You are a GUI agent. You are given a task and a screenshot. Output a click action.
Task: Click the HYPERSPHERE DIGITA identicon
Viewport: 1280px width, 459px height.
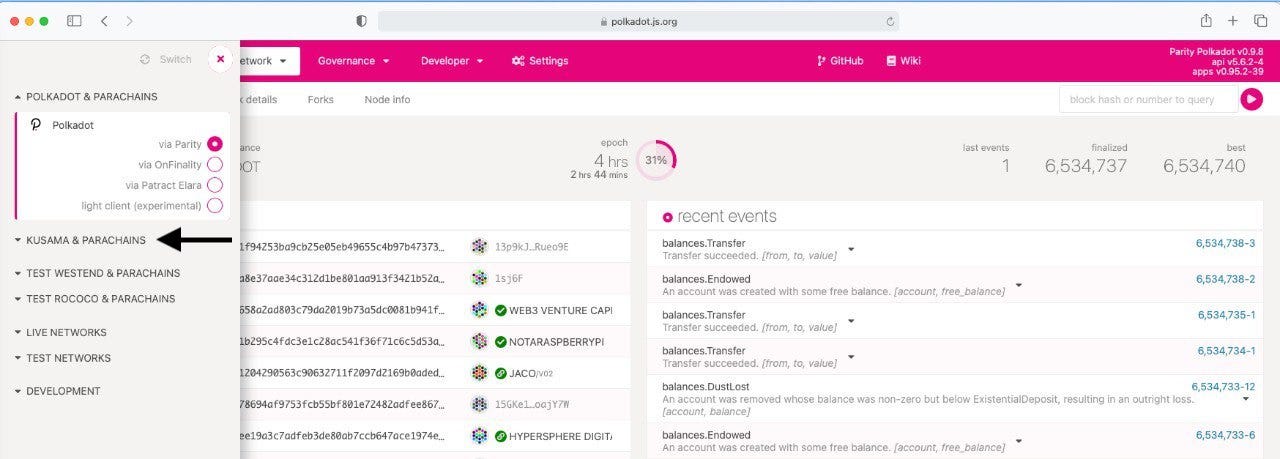[x=479, y=437]
